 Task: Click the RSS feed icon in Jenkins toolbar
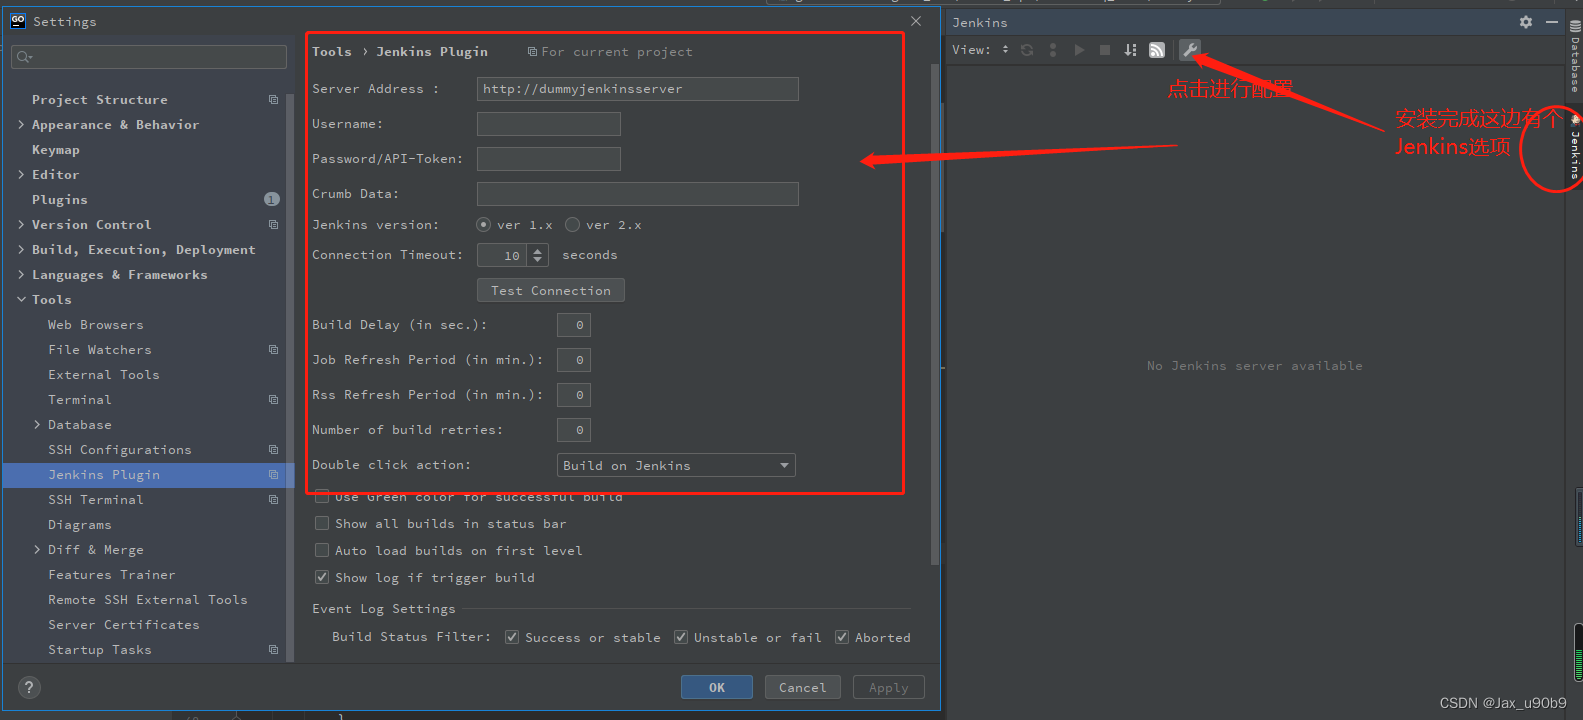[x=1157, y=50]
